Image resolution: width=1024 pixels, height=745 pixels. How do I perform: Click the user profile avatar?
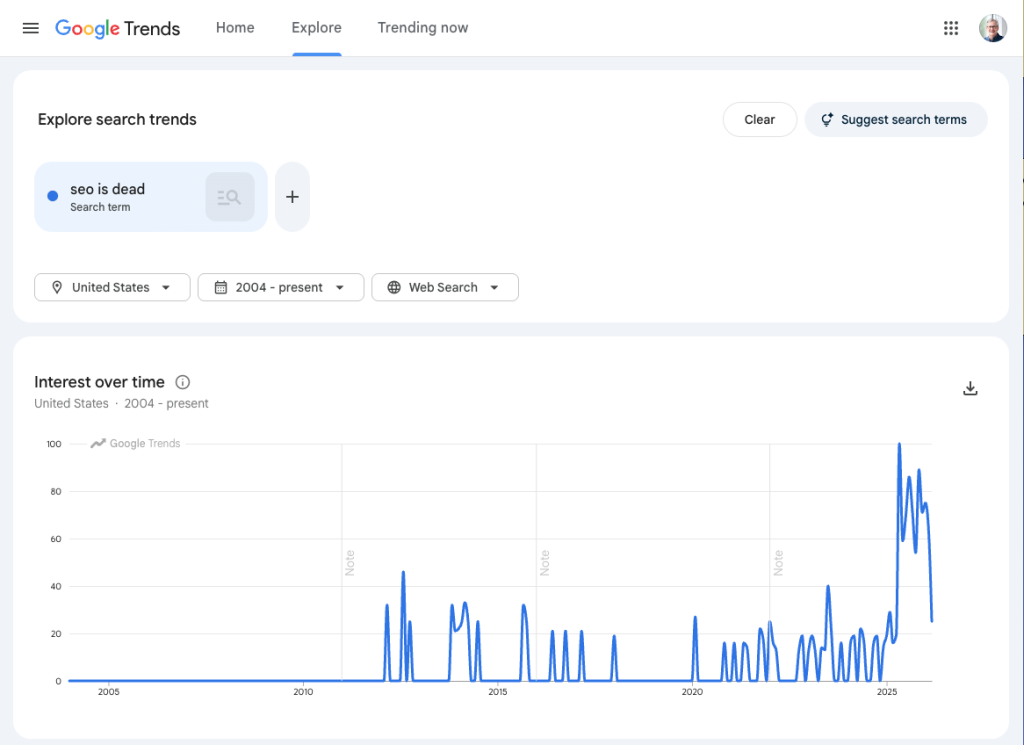click(992, 28)
